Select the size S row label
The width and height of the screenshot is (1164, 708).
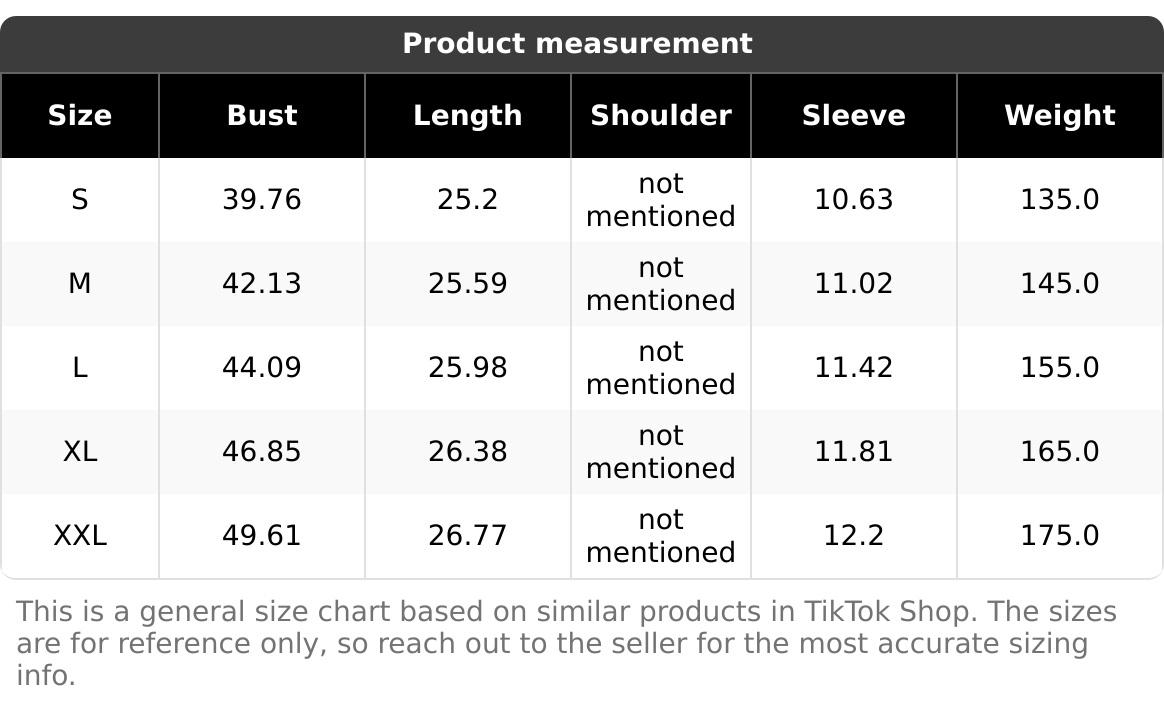[80, 200]
